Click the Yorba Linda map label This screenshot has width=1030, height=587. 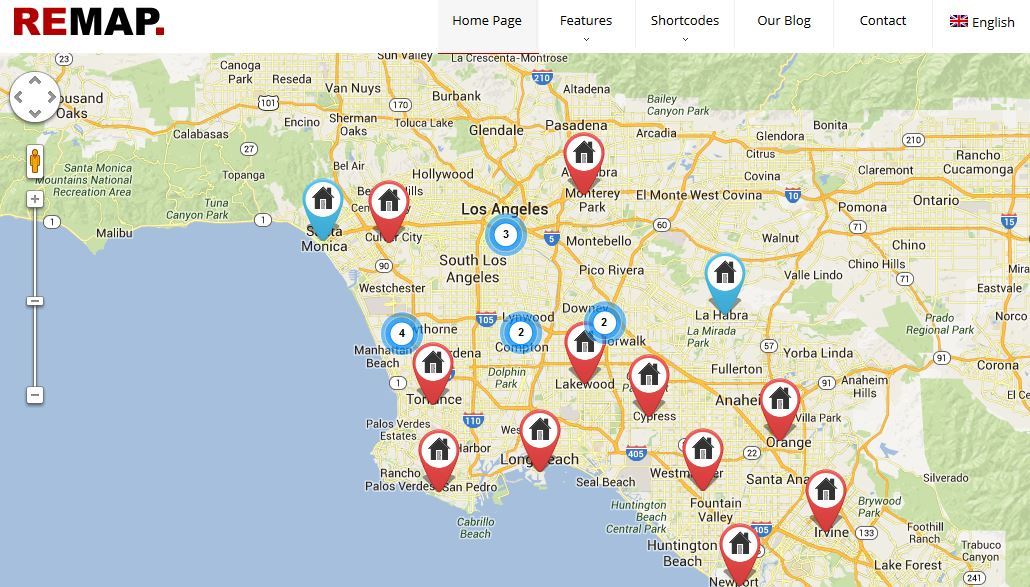pyautogui.click(x=818, y=353)
